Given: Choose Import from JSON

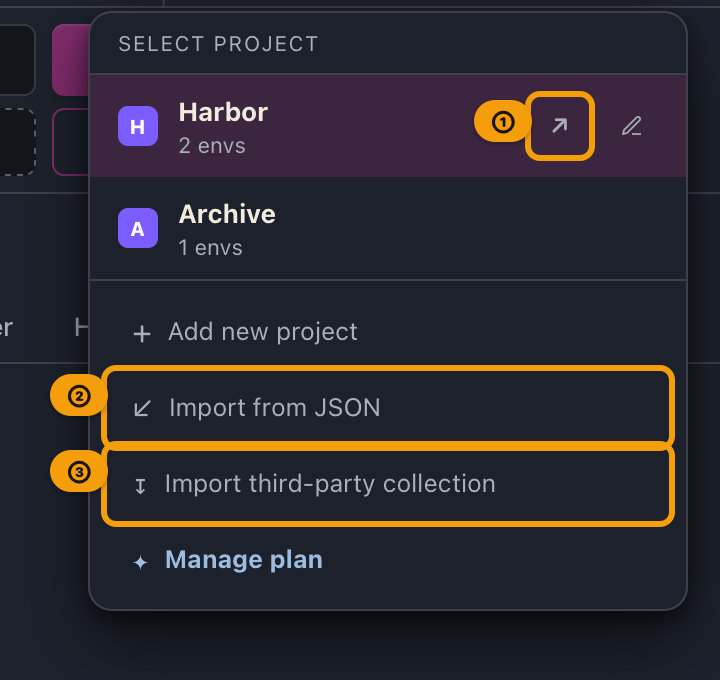Looking at the screenshot, I should point(388,408).
